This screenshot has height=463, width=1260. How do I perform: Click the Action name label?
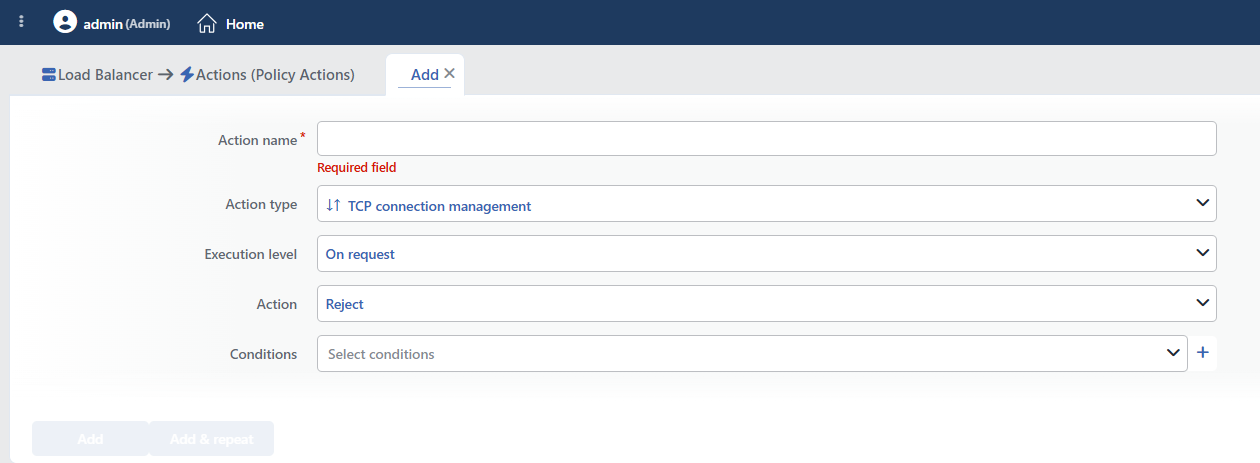(x=257, y=140)
